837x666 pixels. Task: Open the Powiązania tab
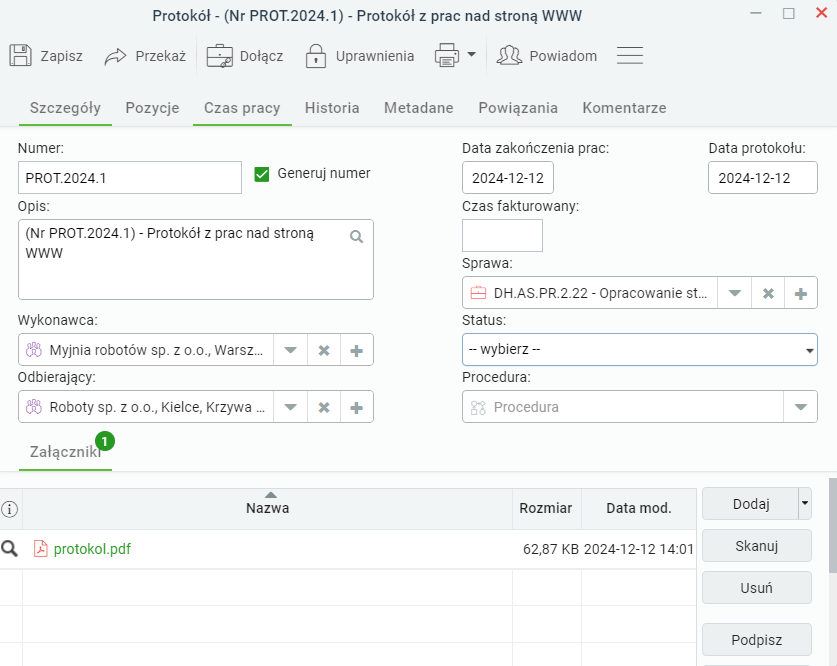pyautogui.click(x=518, y=108)
